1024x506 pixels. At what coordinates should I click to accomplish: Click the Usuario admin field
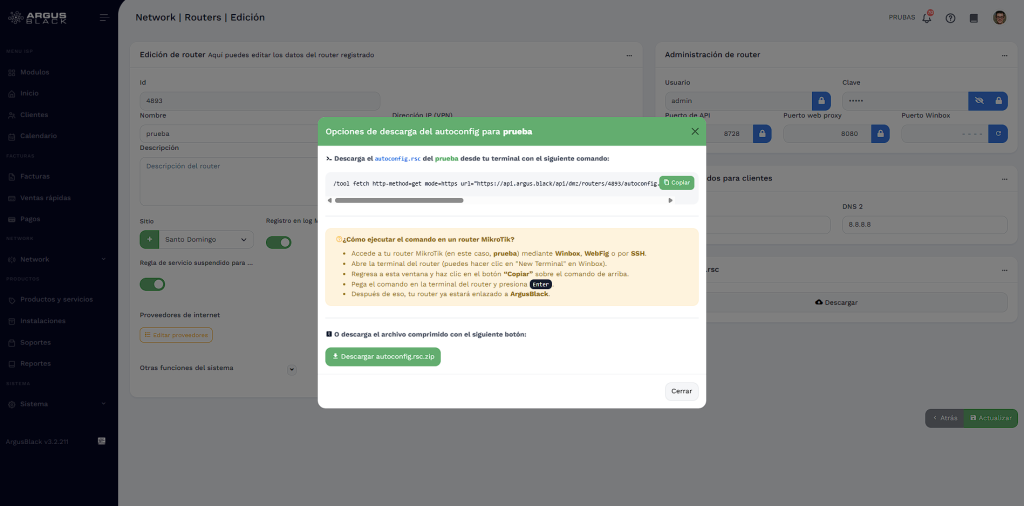point(738,101)
